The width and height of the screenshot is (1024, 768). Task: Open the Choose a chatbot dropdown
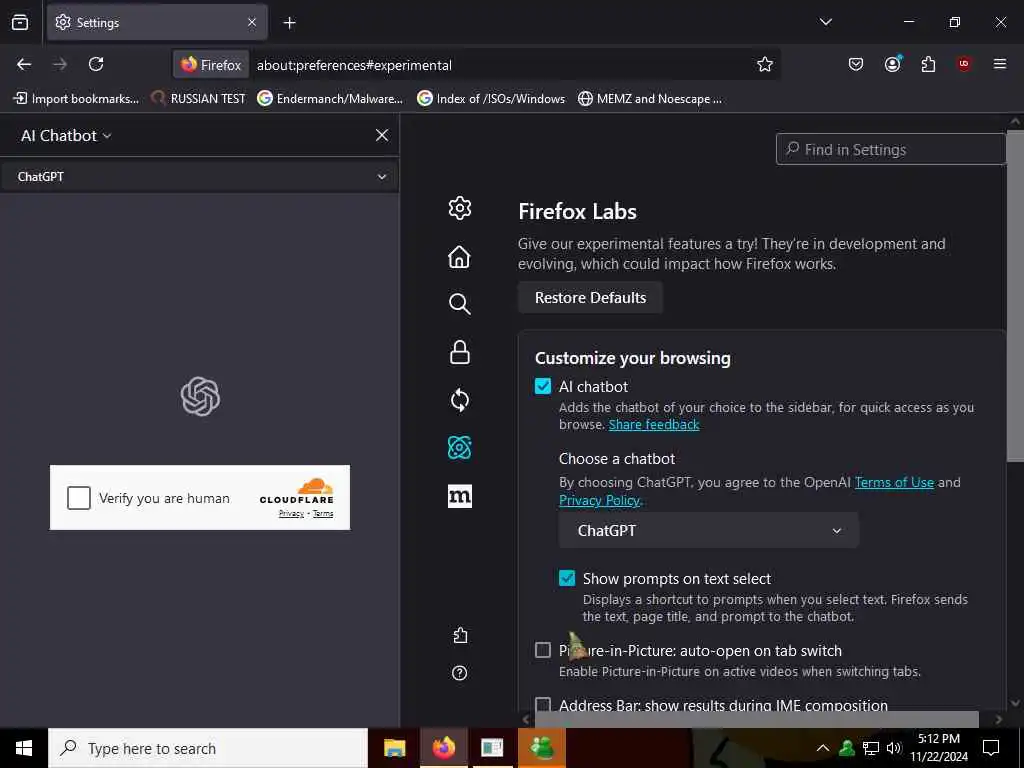(x=709, y=530)
